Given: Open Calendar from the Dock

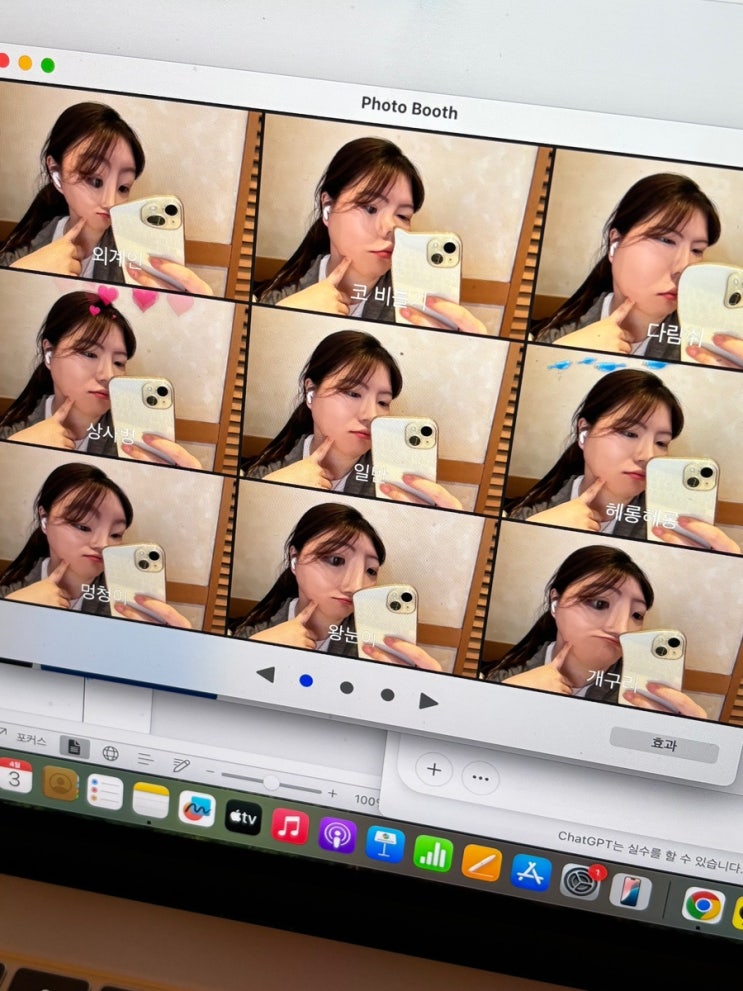Looking at the screenshot, I should click(15, 775).
